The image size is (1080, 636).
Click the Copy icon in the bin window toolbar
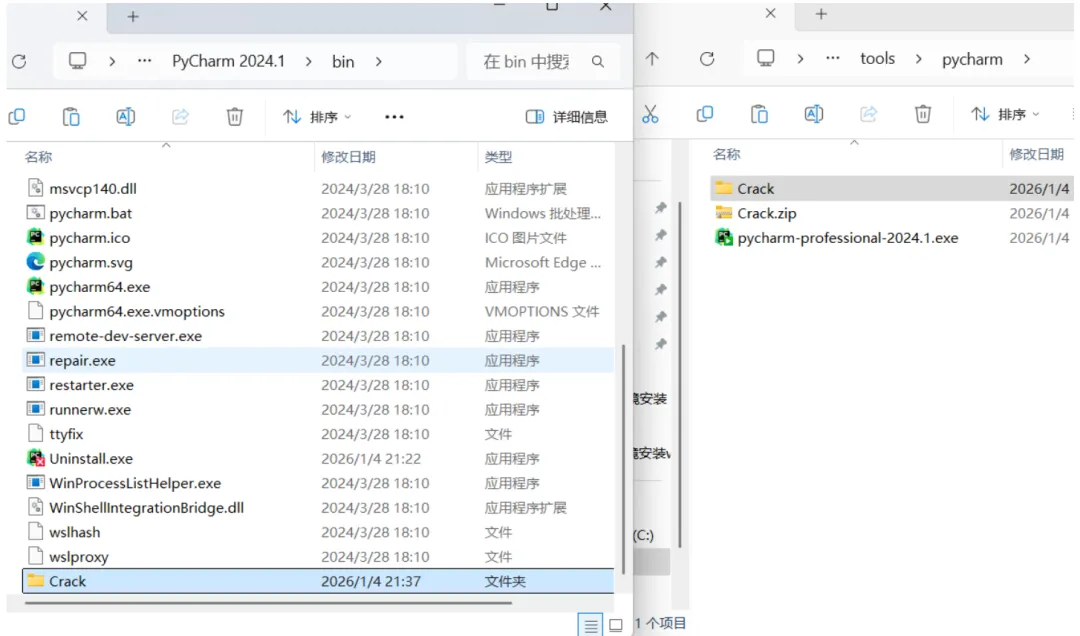(17, 116)
